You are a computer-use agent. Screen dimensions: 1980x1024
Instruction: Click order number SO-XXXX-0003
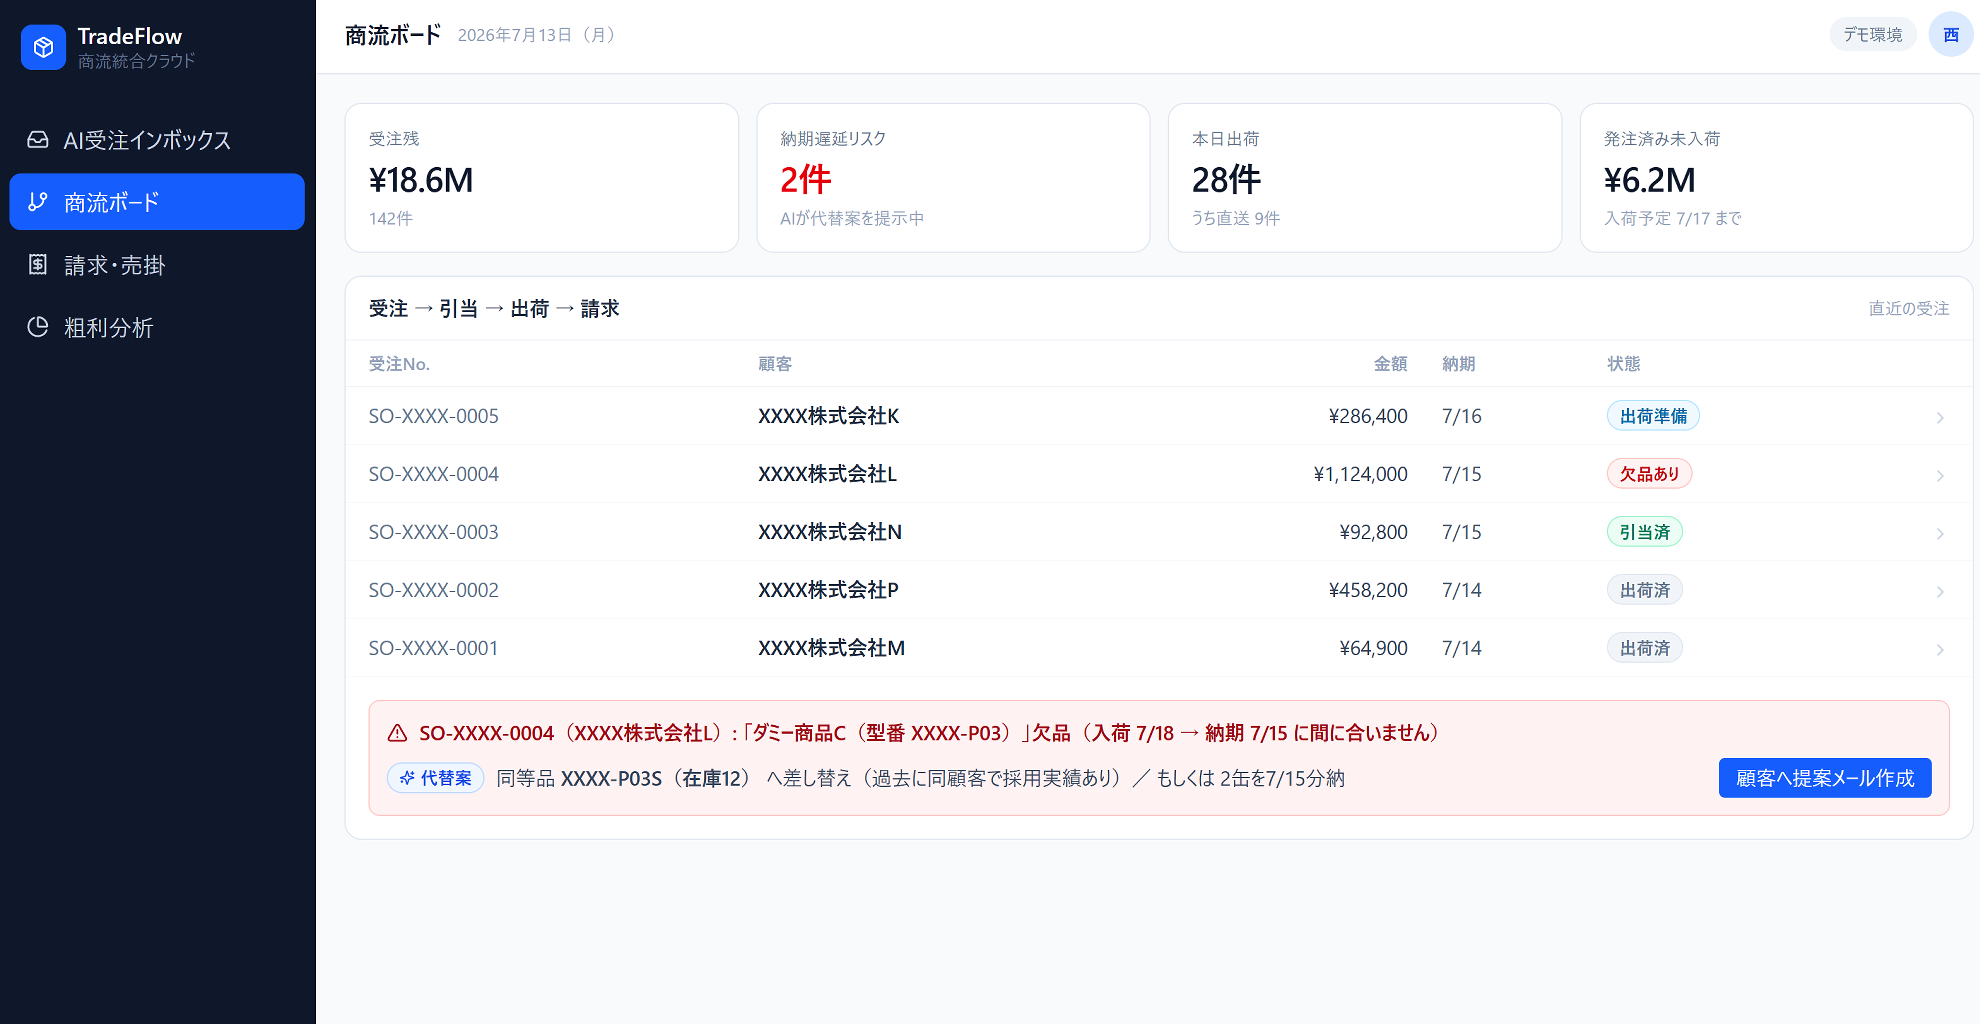(x=433, y=532)
